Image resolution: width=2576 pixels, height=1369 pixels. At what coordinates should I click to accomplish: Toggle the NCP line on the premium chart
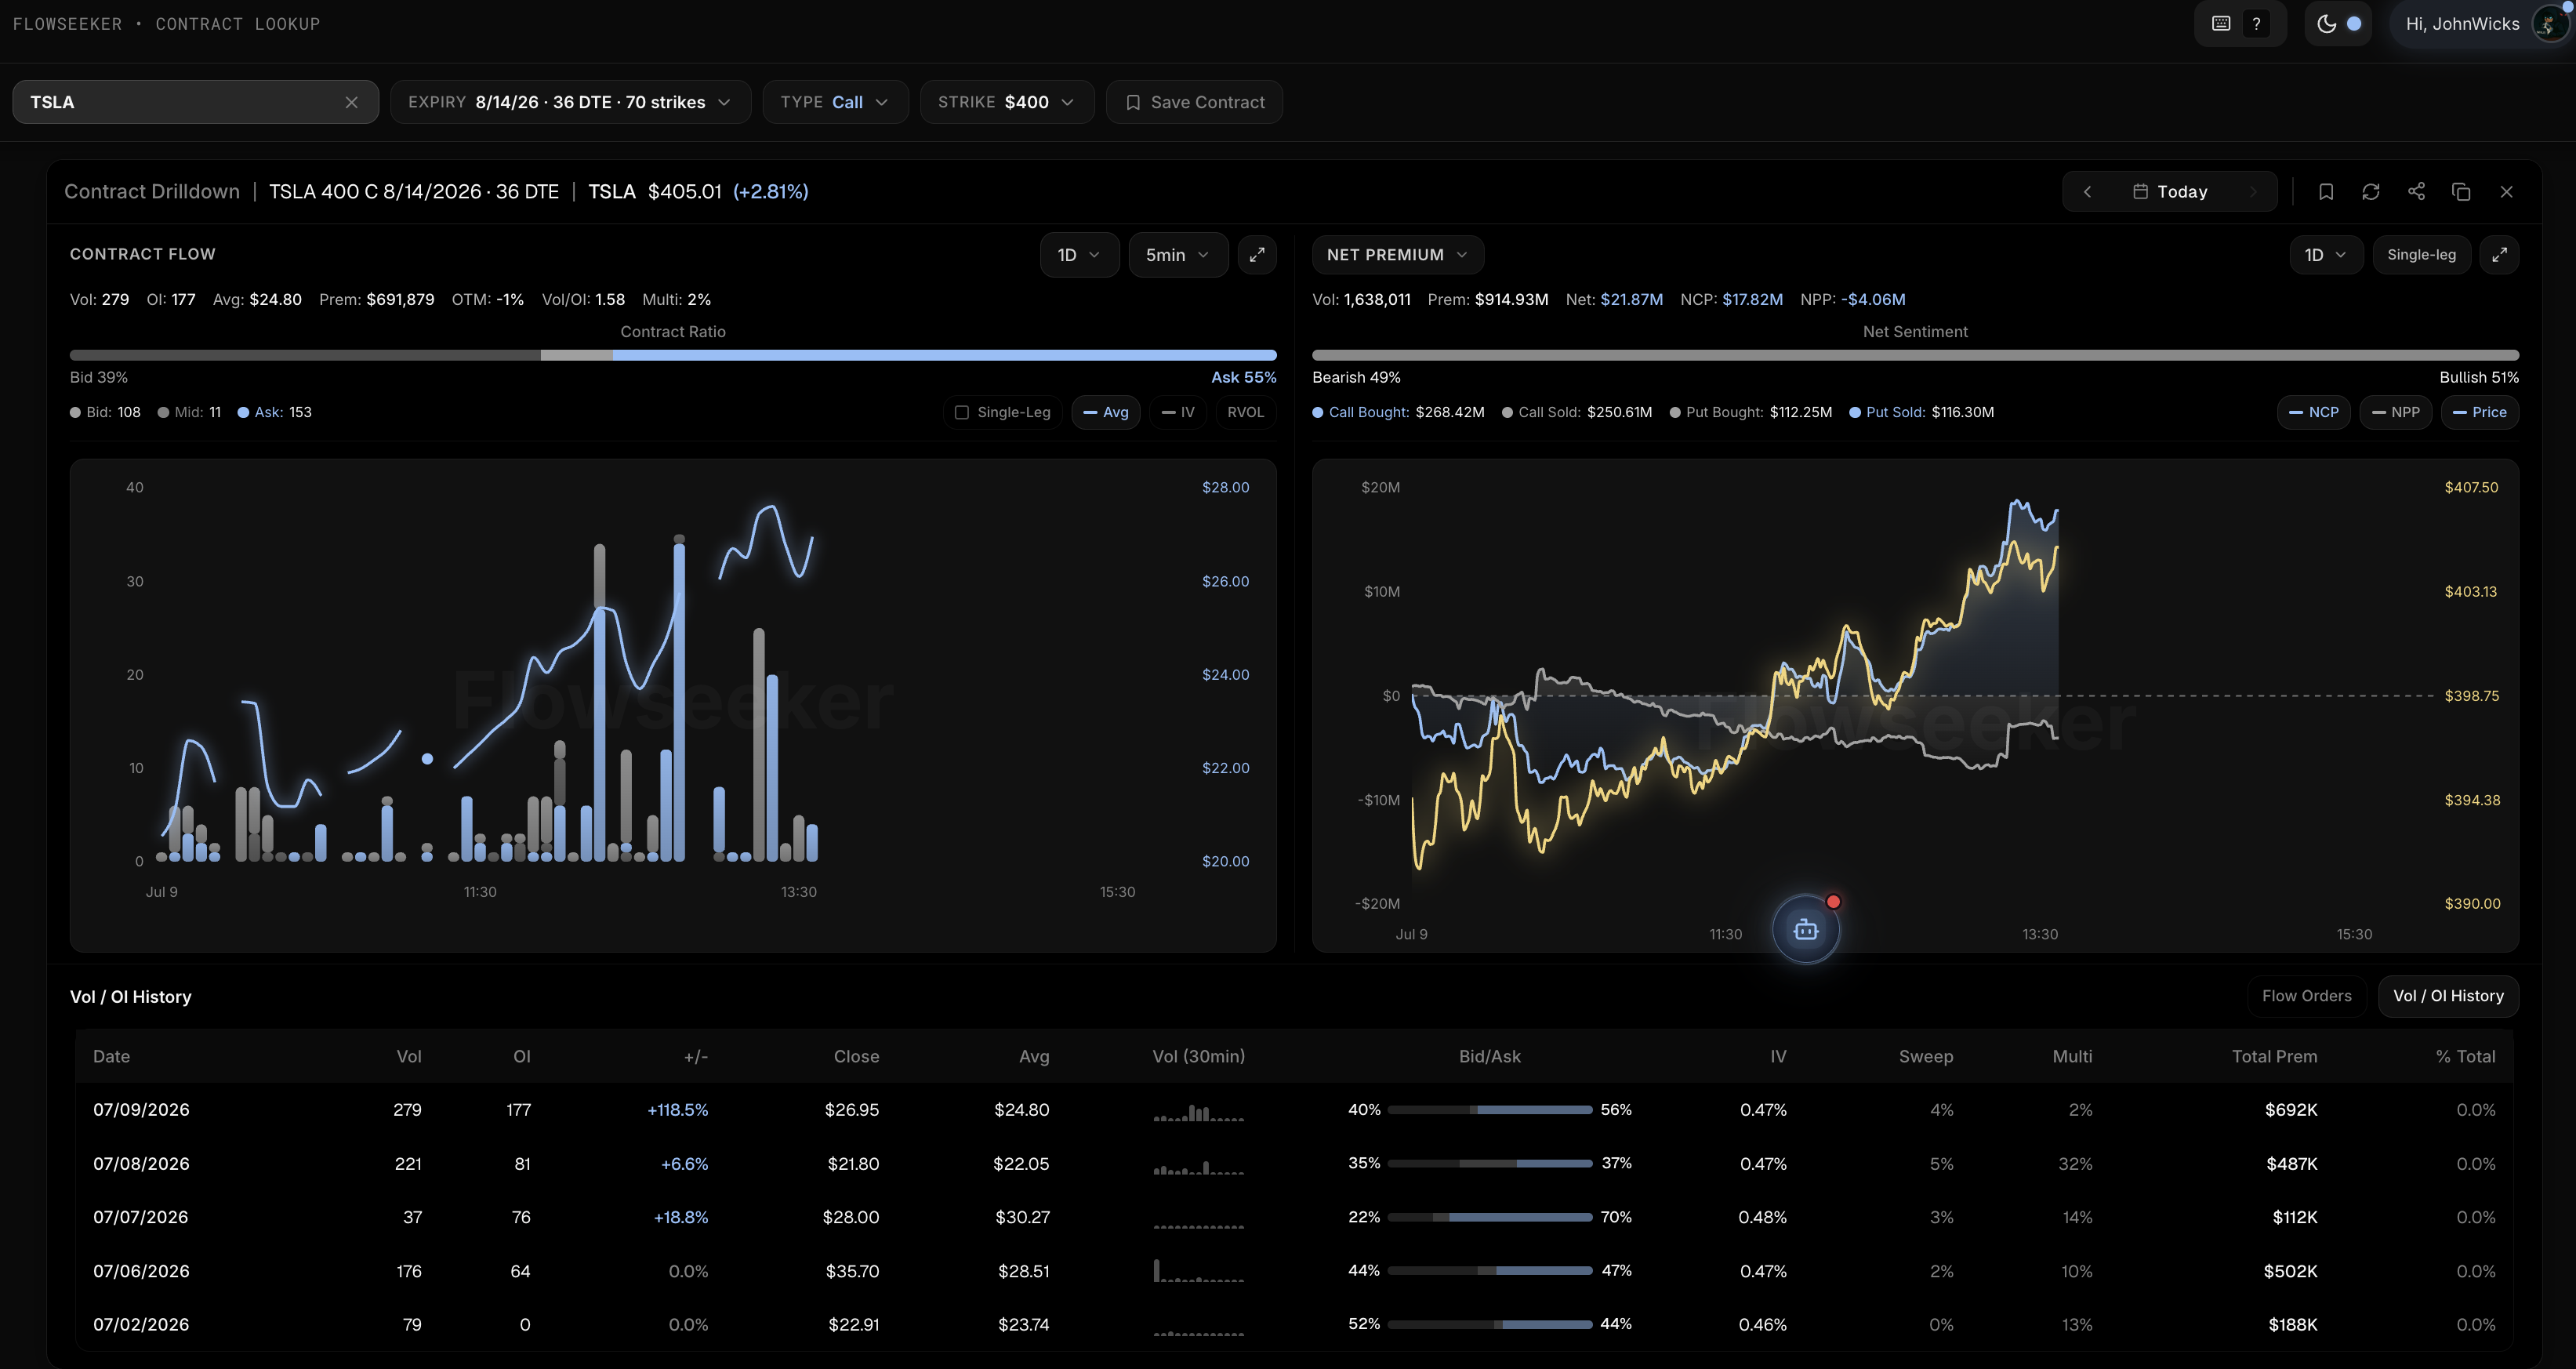point(2314,412)
